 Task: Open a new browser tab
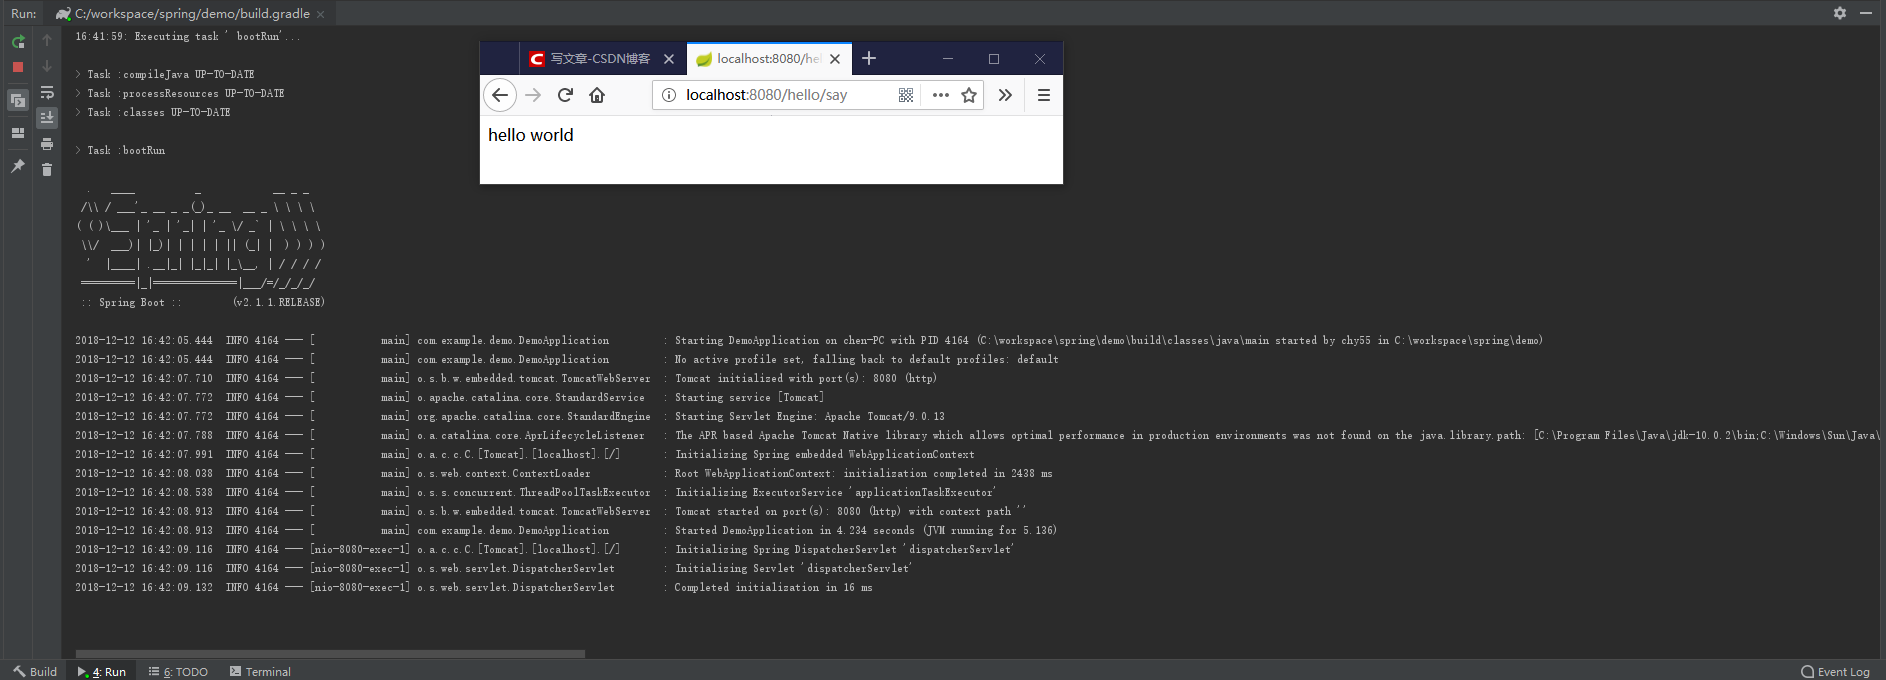[869, 59]
